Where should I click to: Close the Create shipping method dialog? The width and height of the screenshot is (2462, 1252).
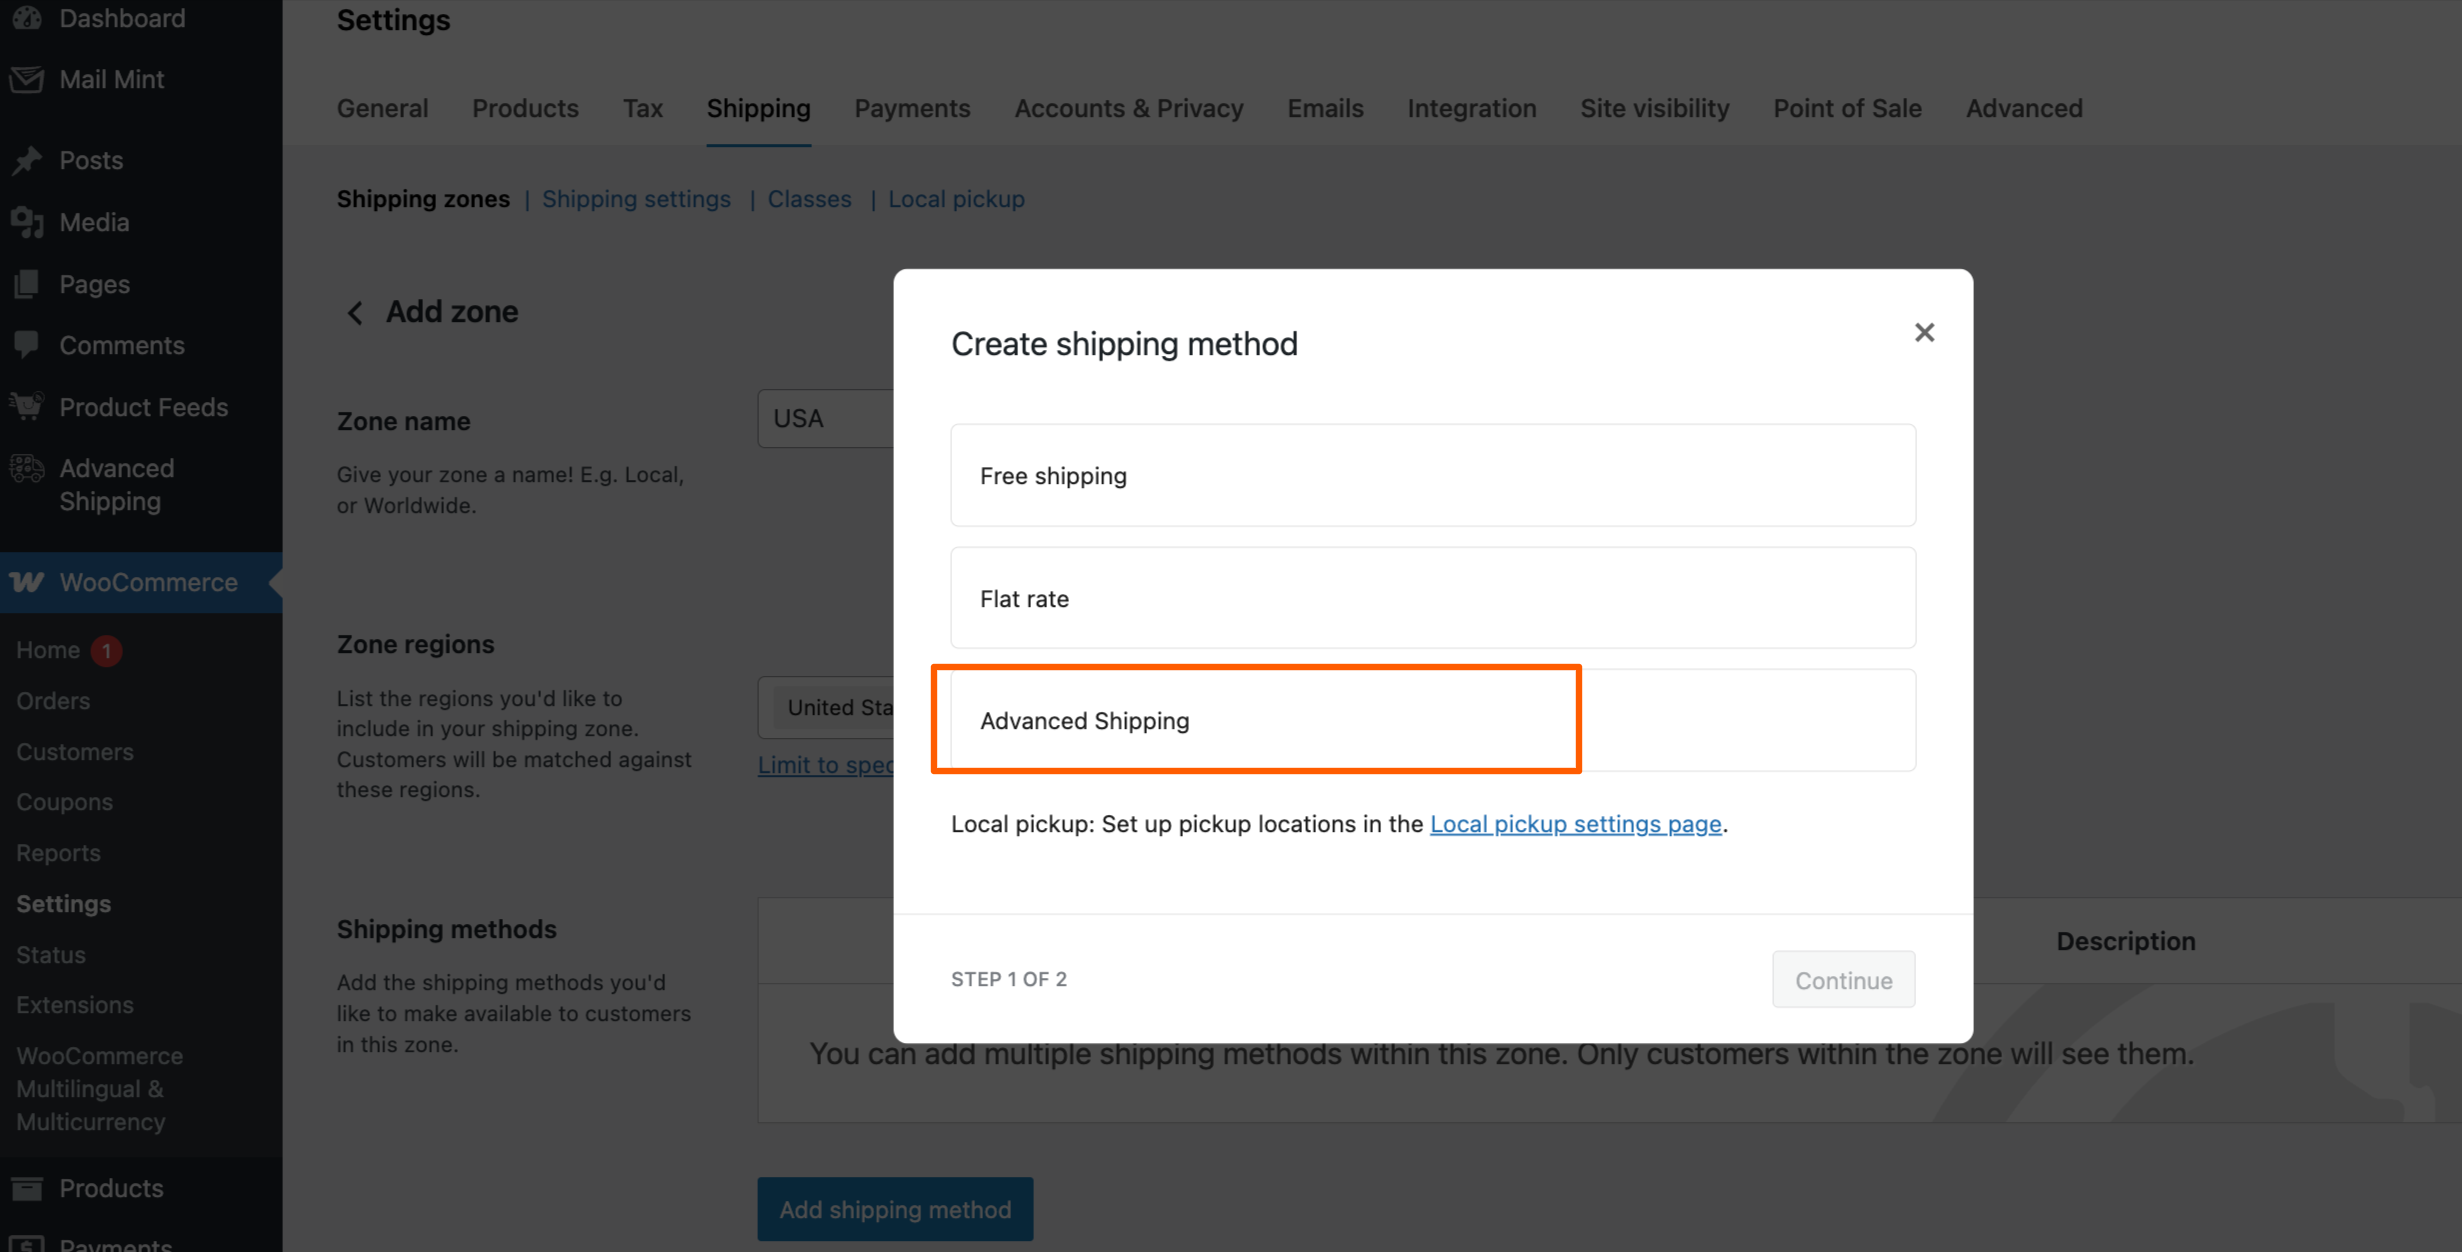click(x=1924, y=332)
